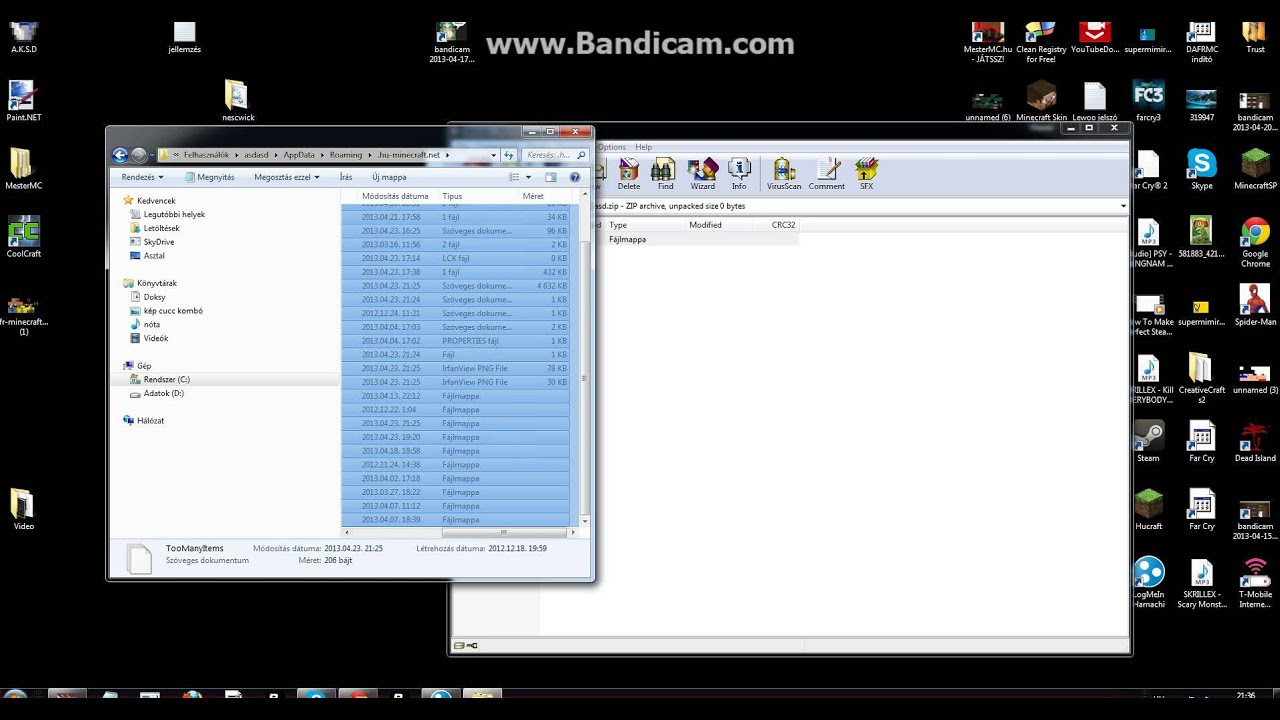The width and height of the screenshot is (1280, 720).
Task: Click the Info icon in WinRAR toolbar
Action: point(739,174)
